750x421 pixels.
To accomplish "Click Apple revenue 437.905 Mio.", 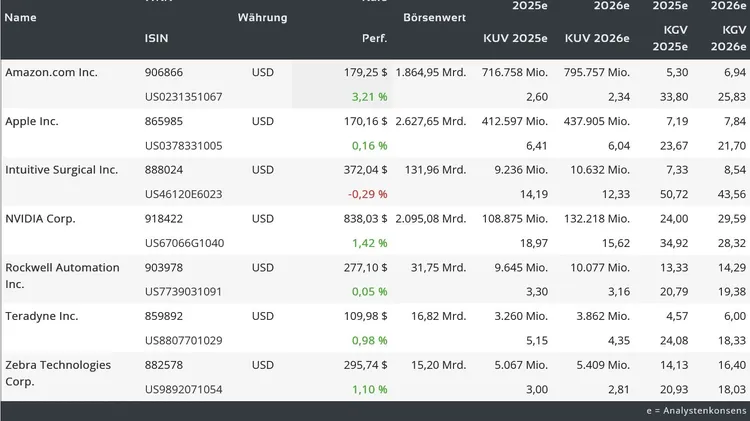I will (x=596, y=121).
